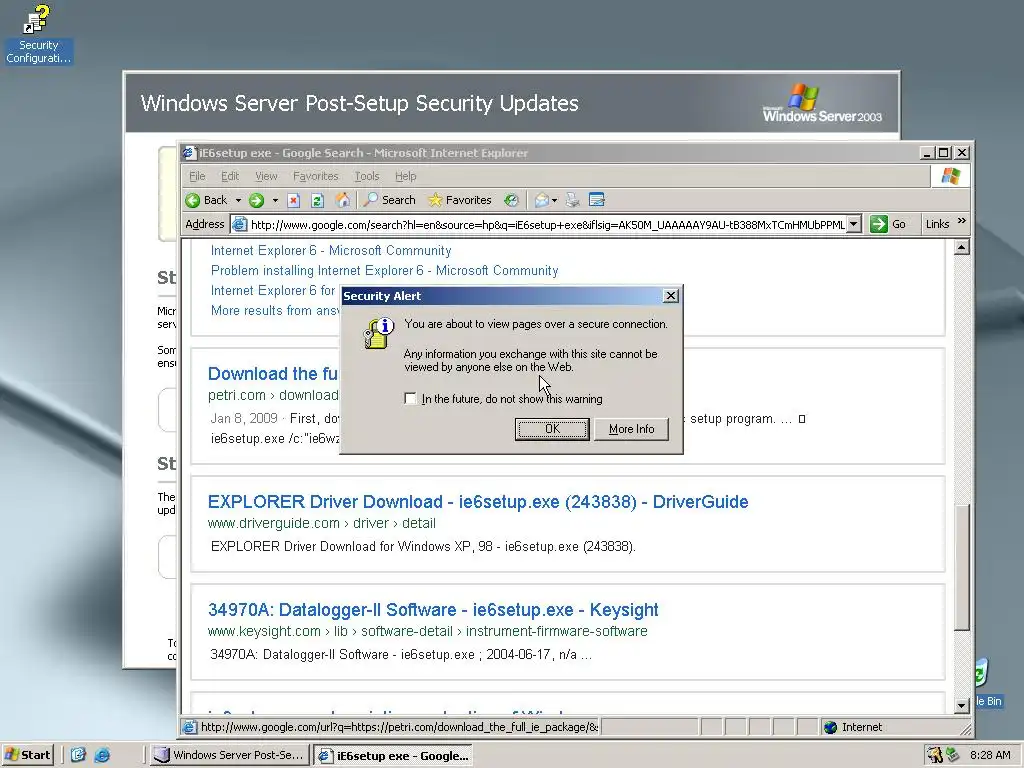Open the Back history dropdown arrow
This screenshot has height=768, width=1024.
pyautogui.click(x=238, y=200)
